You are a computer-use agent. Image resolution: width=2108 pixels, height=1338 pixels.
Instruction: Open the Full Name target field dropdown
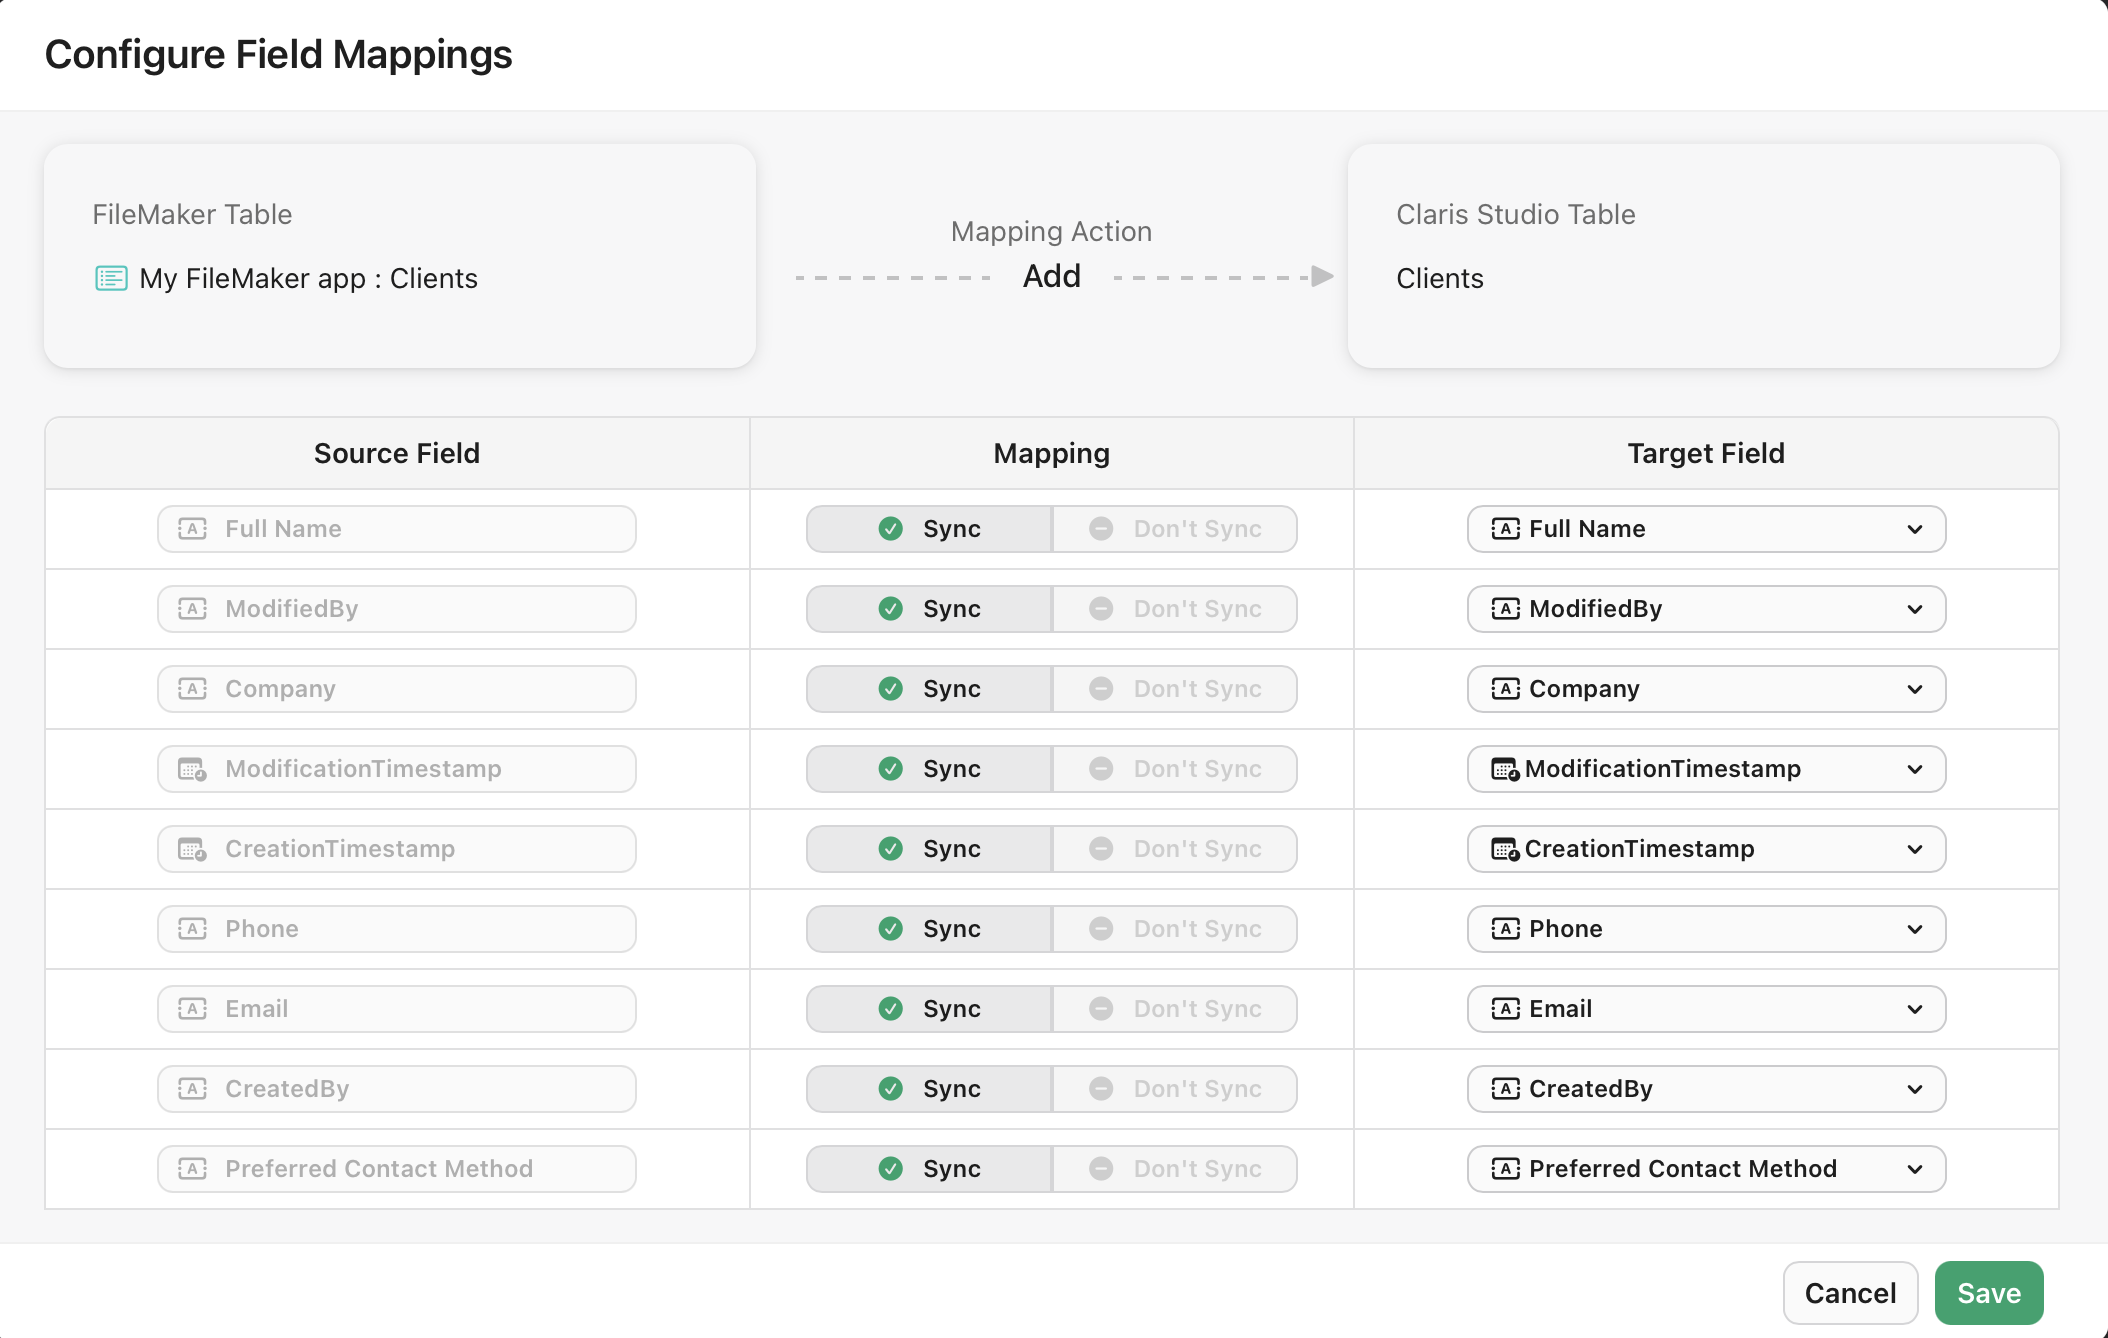[x=1915, y=529]
